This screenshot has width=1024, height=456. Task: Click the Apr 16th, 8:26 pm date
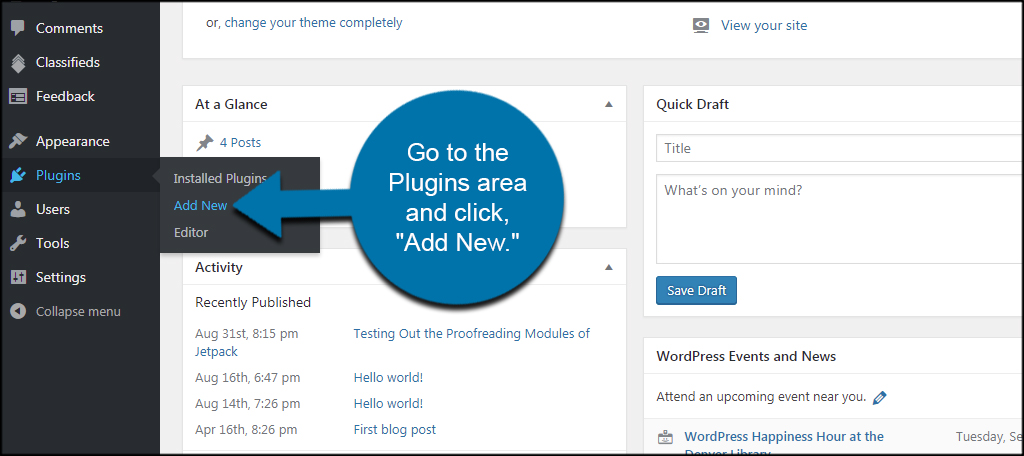tap(246, 430)
